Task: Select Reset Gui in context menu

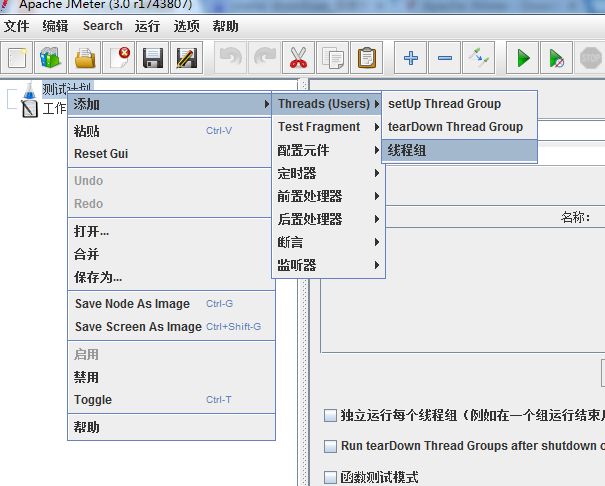Action: point(171,154)
